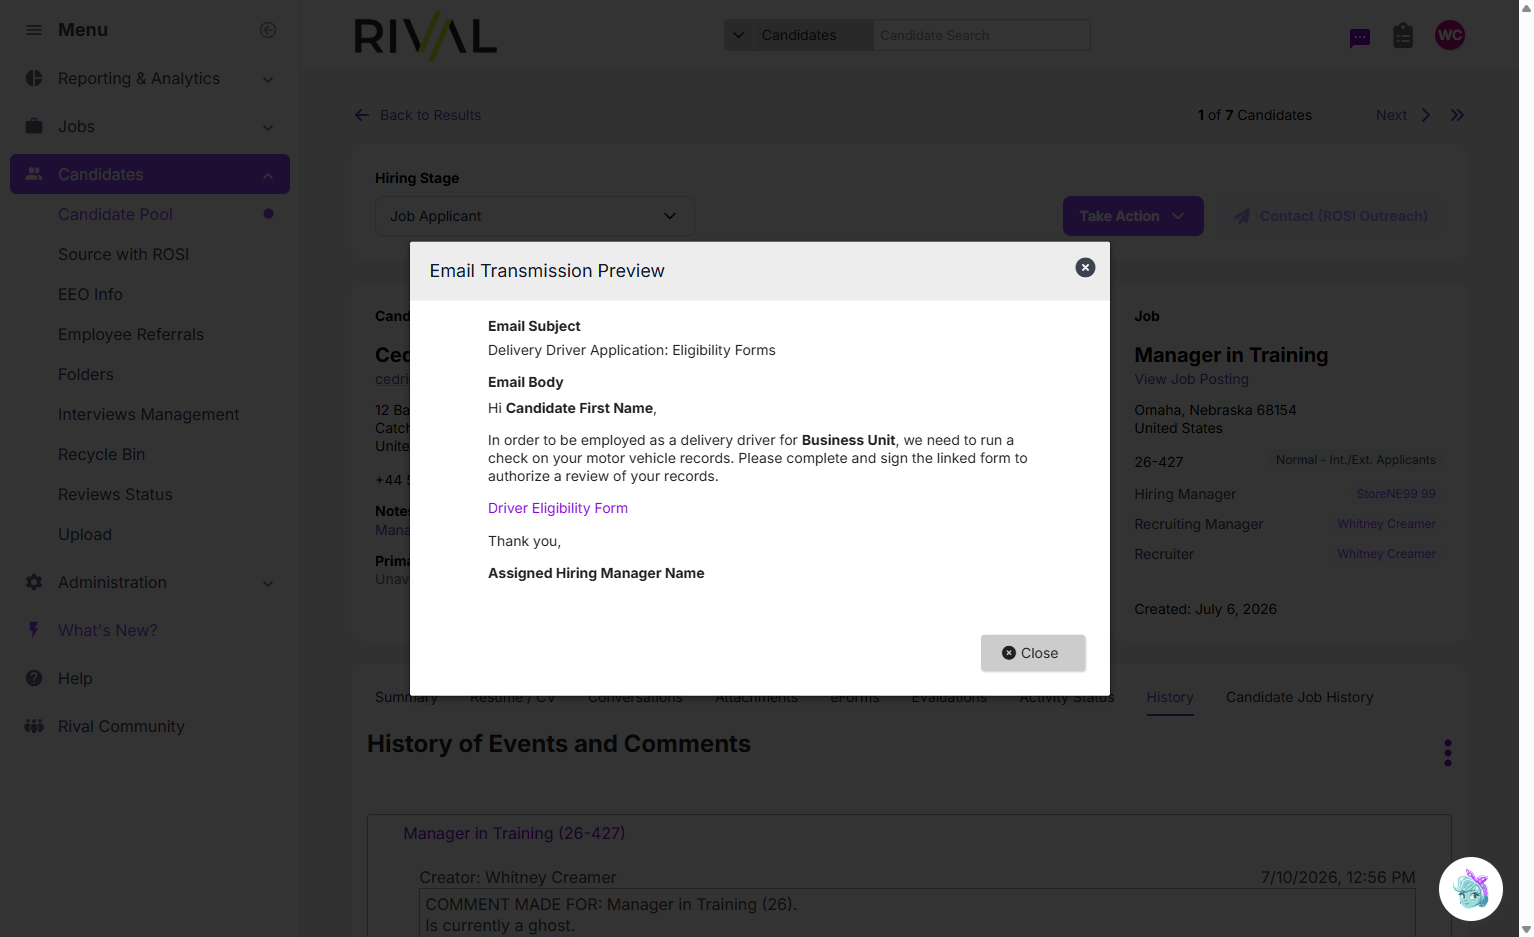Open the Recycle Bin menu item
This screenshot has height=937, width=1534.
click(101, 454)
